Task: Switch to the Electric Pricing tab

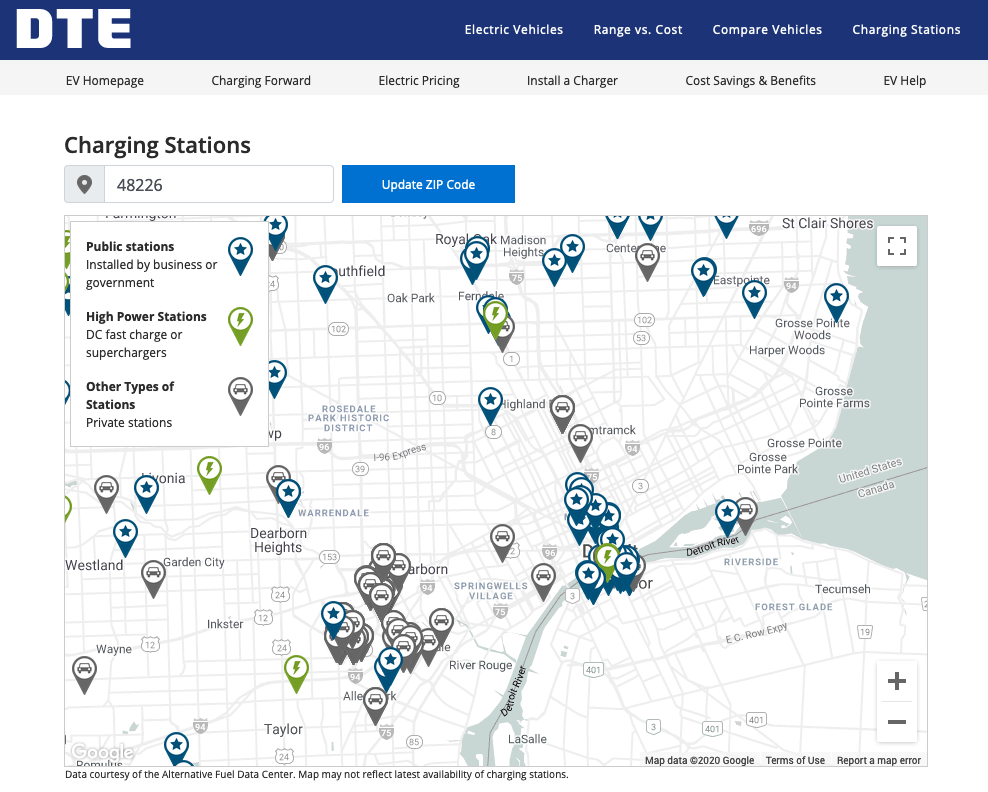Action: click(x=419, y=80)
